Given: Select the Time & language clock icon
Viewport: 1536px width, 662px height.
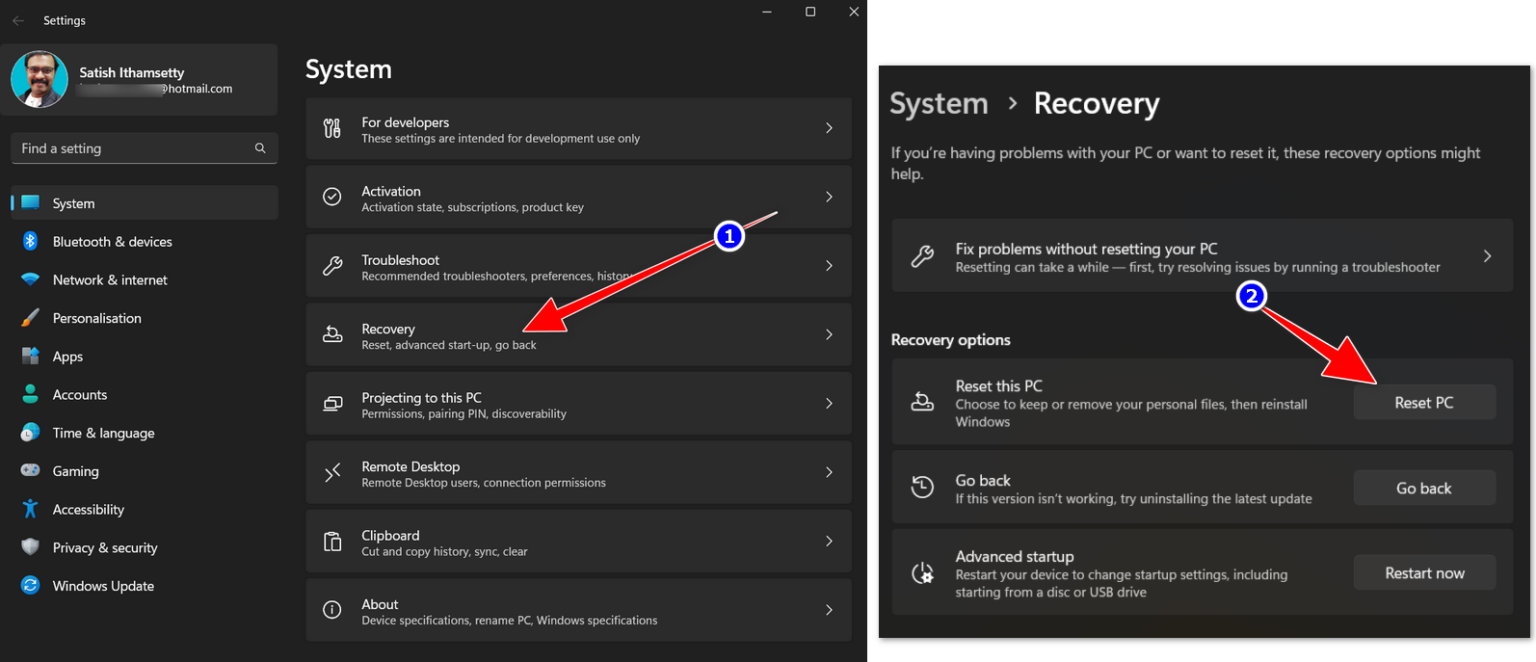Looking at the screenshot, I should pos(29,432).
